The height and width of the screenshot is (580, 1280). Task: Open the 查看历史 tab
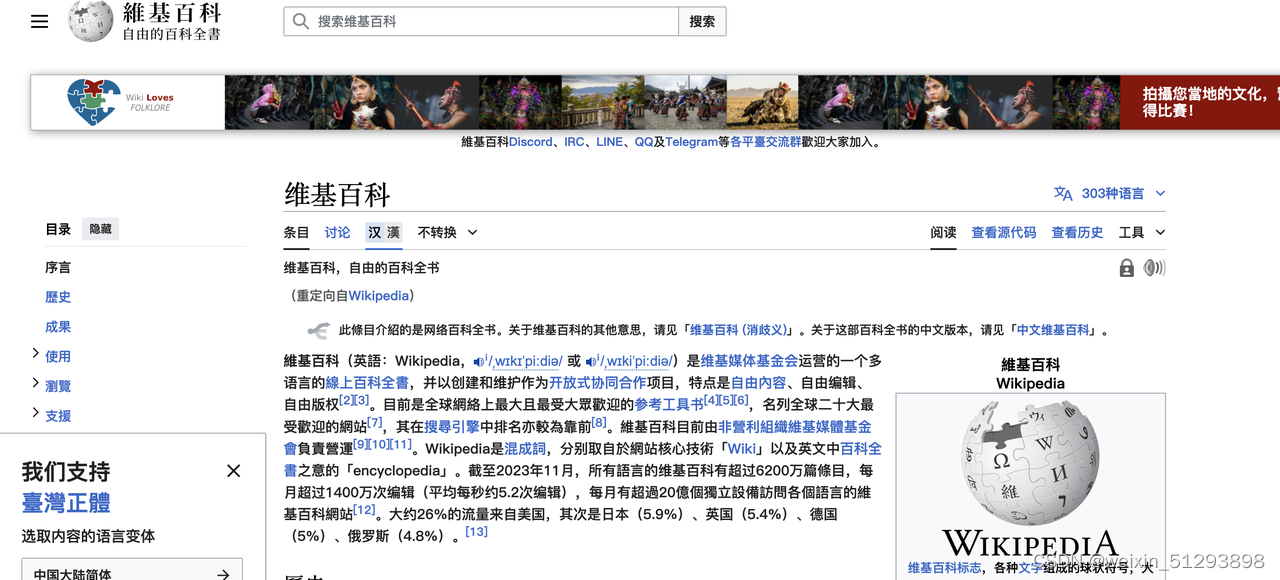tap(1077, 232)
